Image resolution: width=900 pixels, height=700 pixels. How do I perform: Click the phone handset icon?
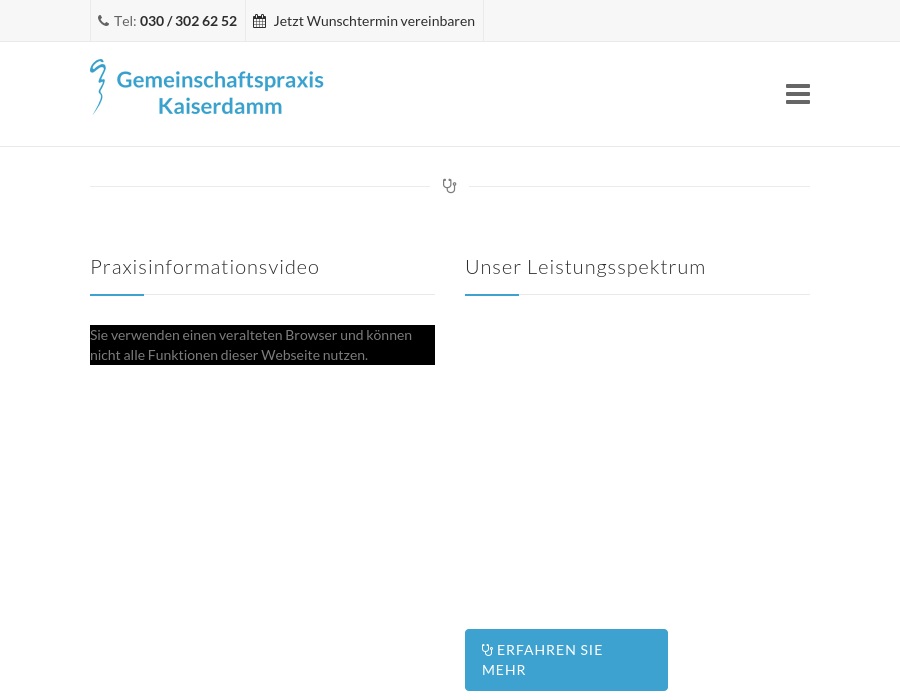click(103, 21)
